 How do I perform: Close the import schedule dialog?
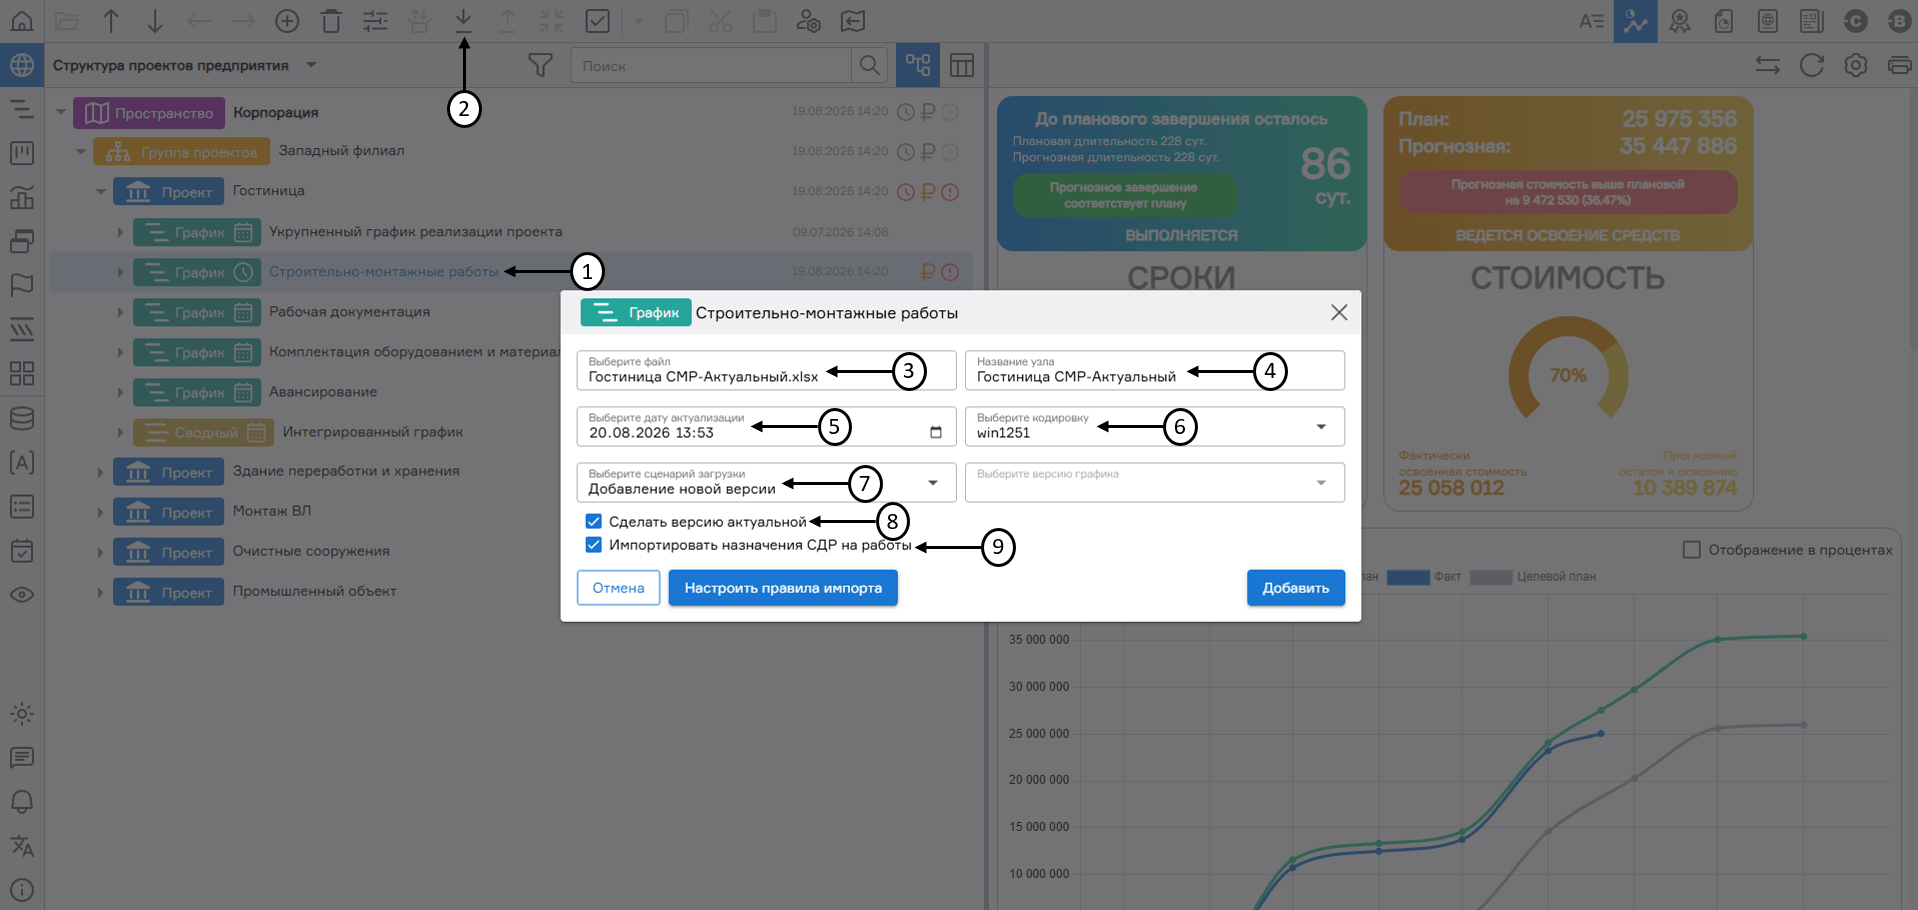pos(1339,313)
